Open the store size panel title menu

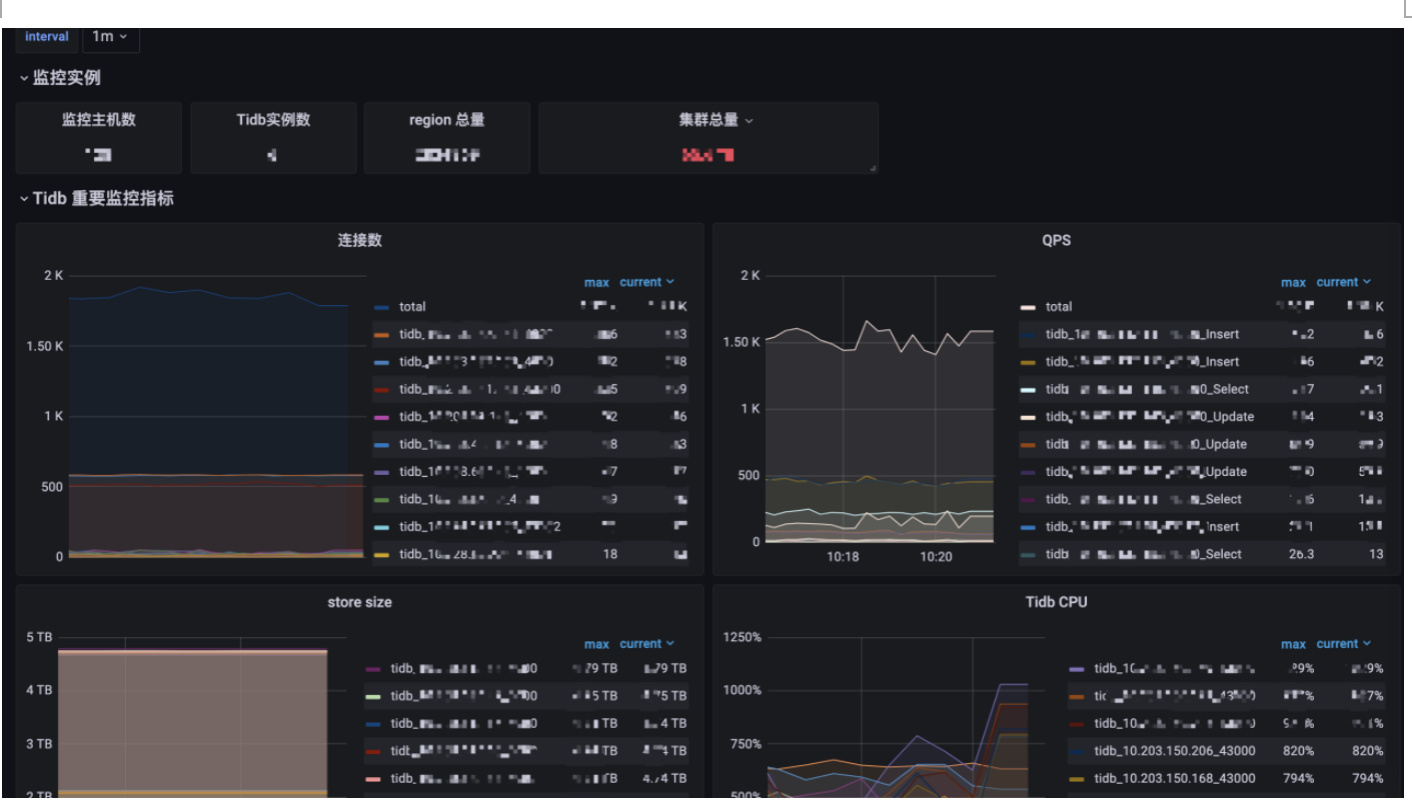[359, 603]
